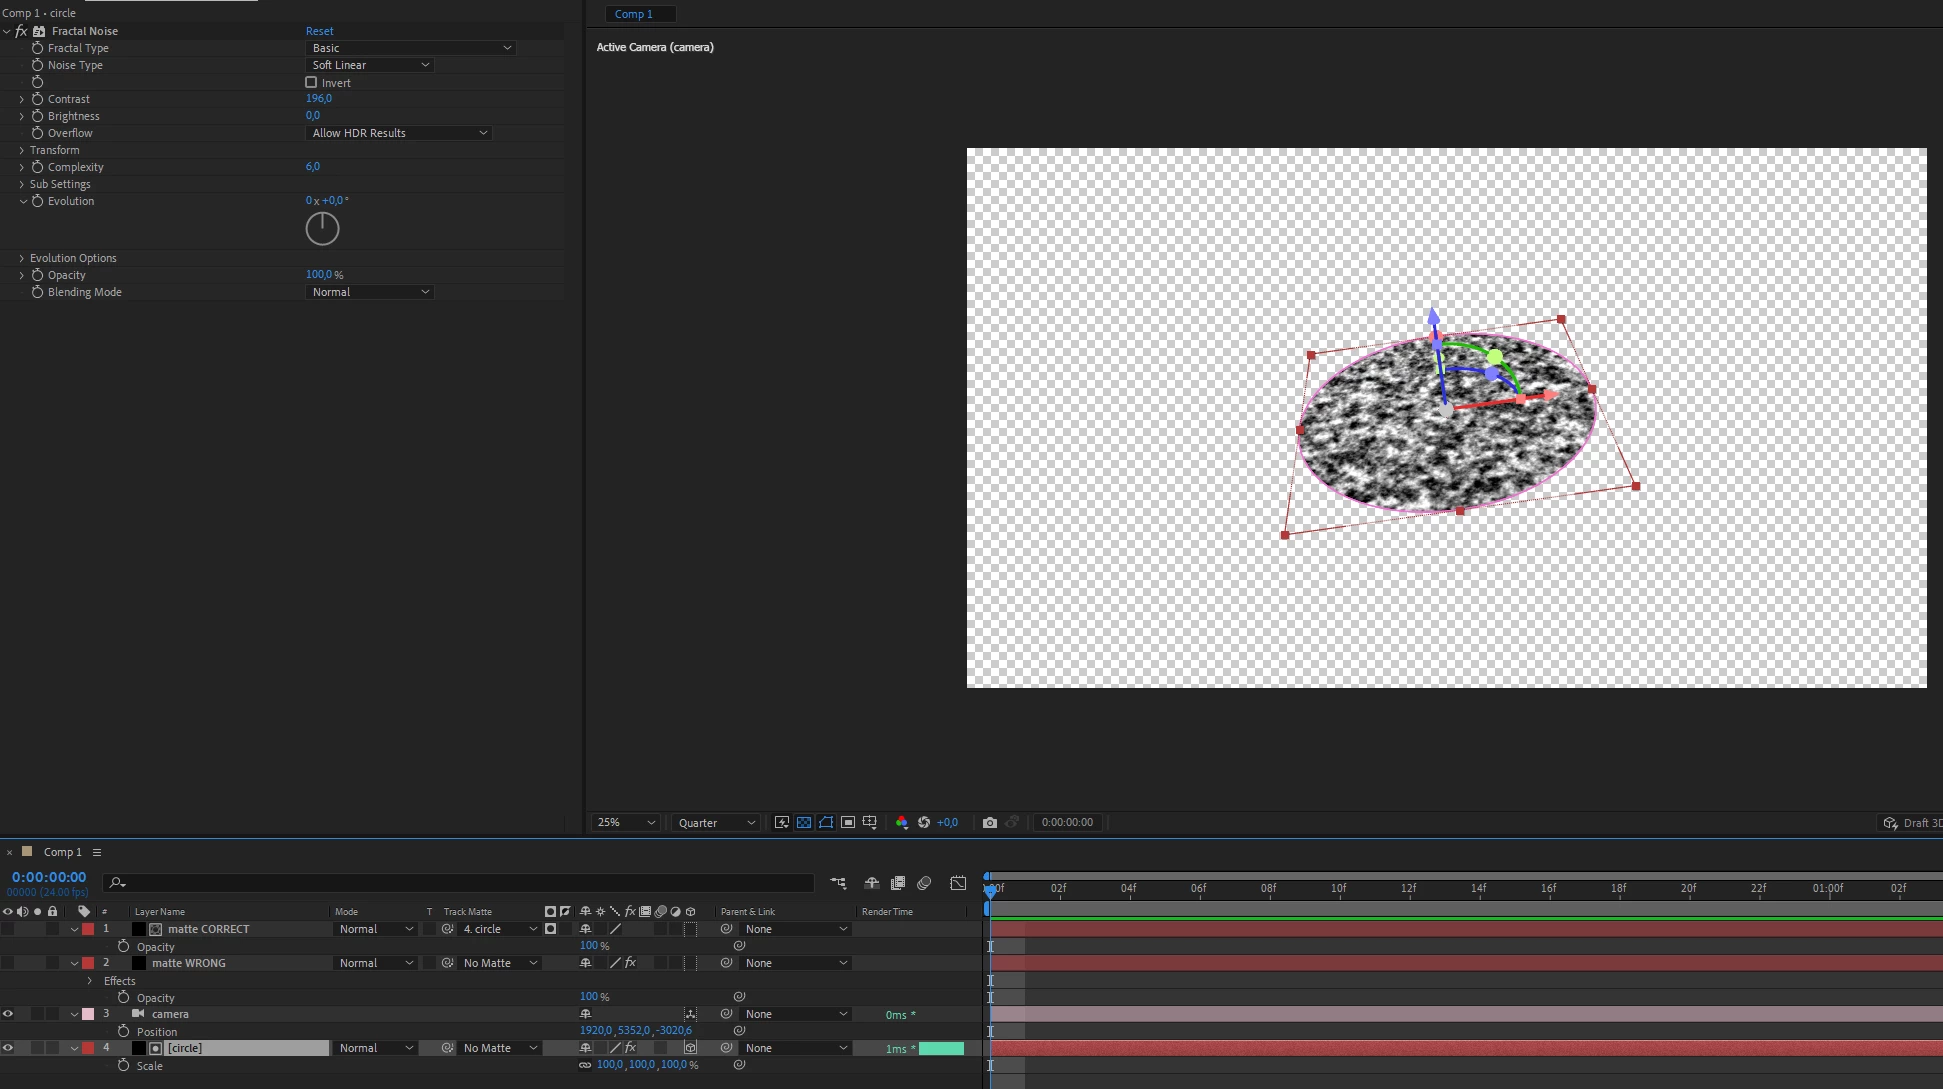Open the Quarter resolution dropdown

point(716,823)
